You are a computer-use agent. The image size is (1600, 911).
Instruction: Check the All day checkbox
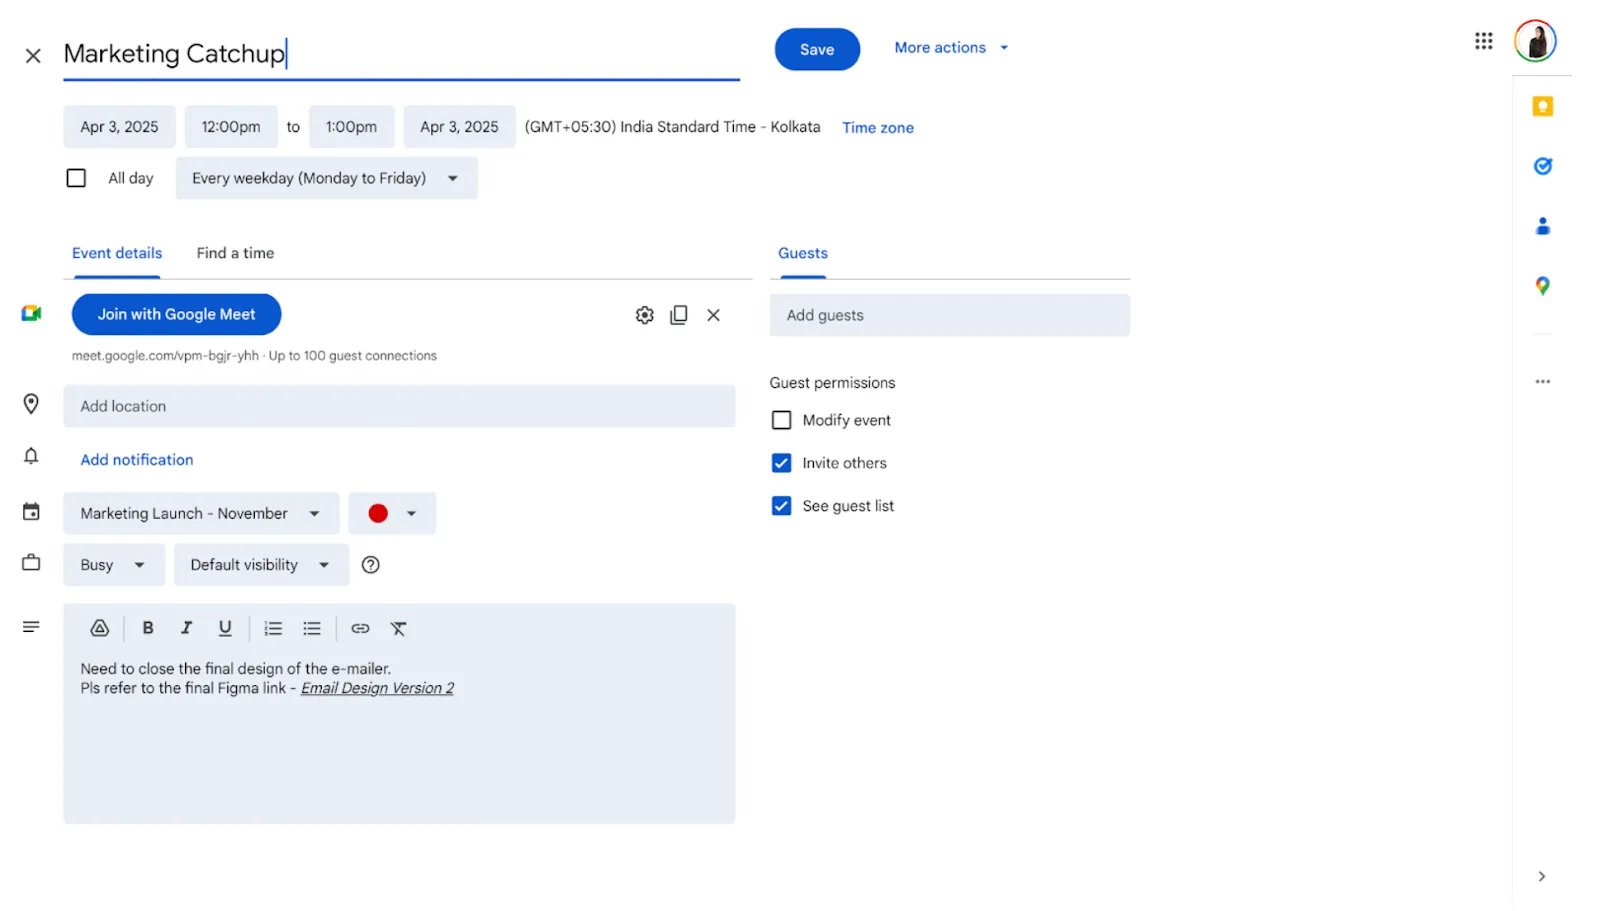pyautogui.click(x=76, y=178)
